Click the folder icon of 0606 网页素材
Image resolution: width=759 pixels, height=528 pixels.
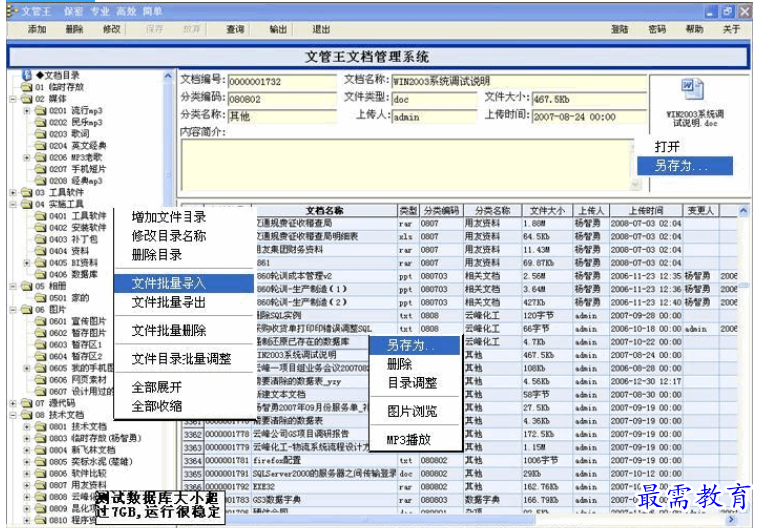(41, 380)
